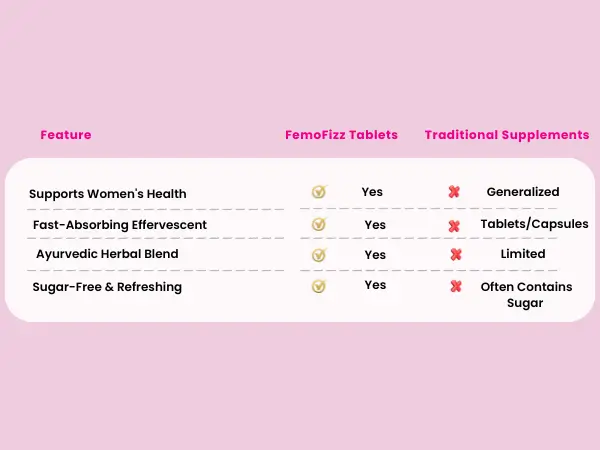This screenshot has height=450, width=600.
Task: Click the red cross next to Generalized
Action: (454, 192)
